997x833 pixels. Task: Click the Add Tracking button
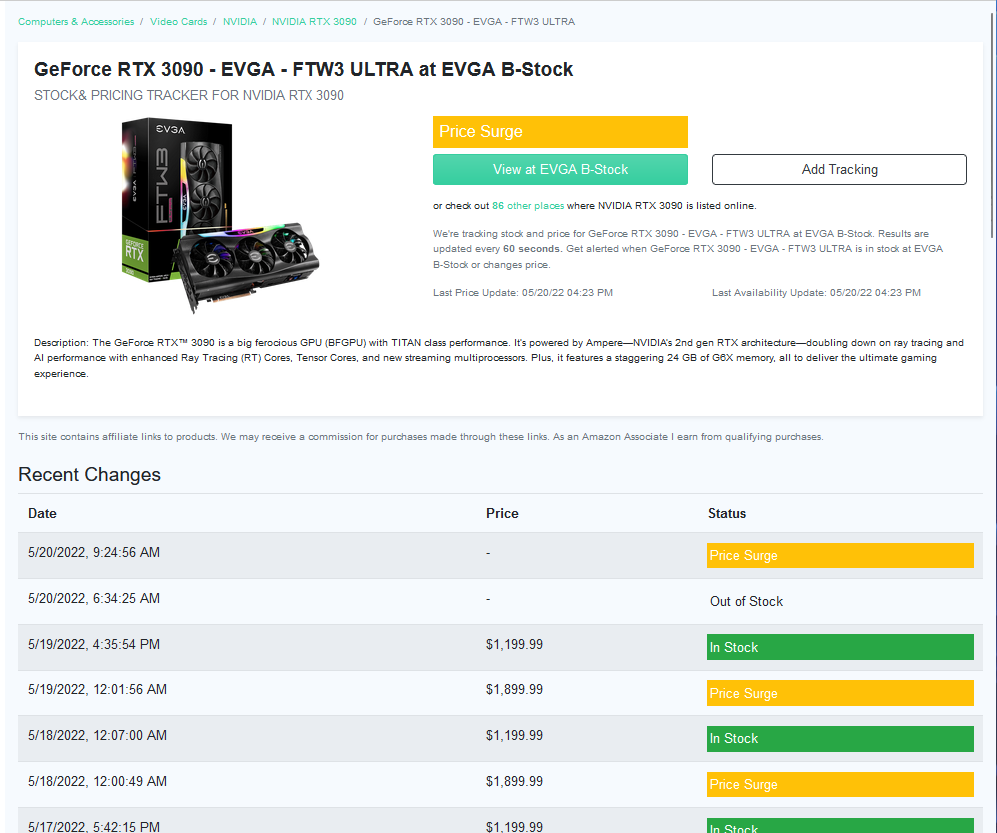point(839,170)
